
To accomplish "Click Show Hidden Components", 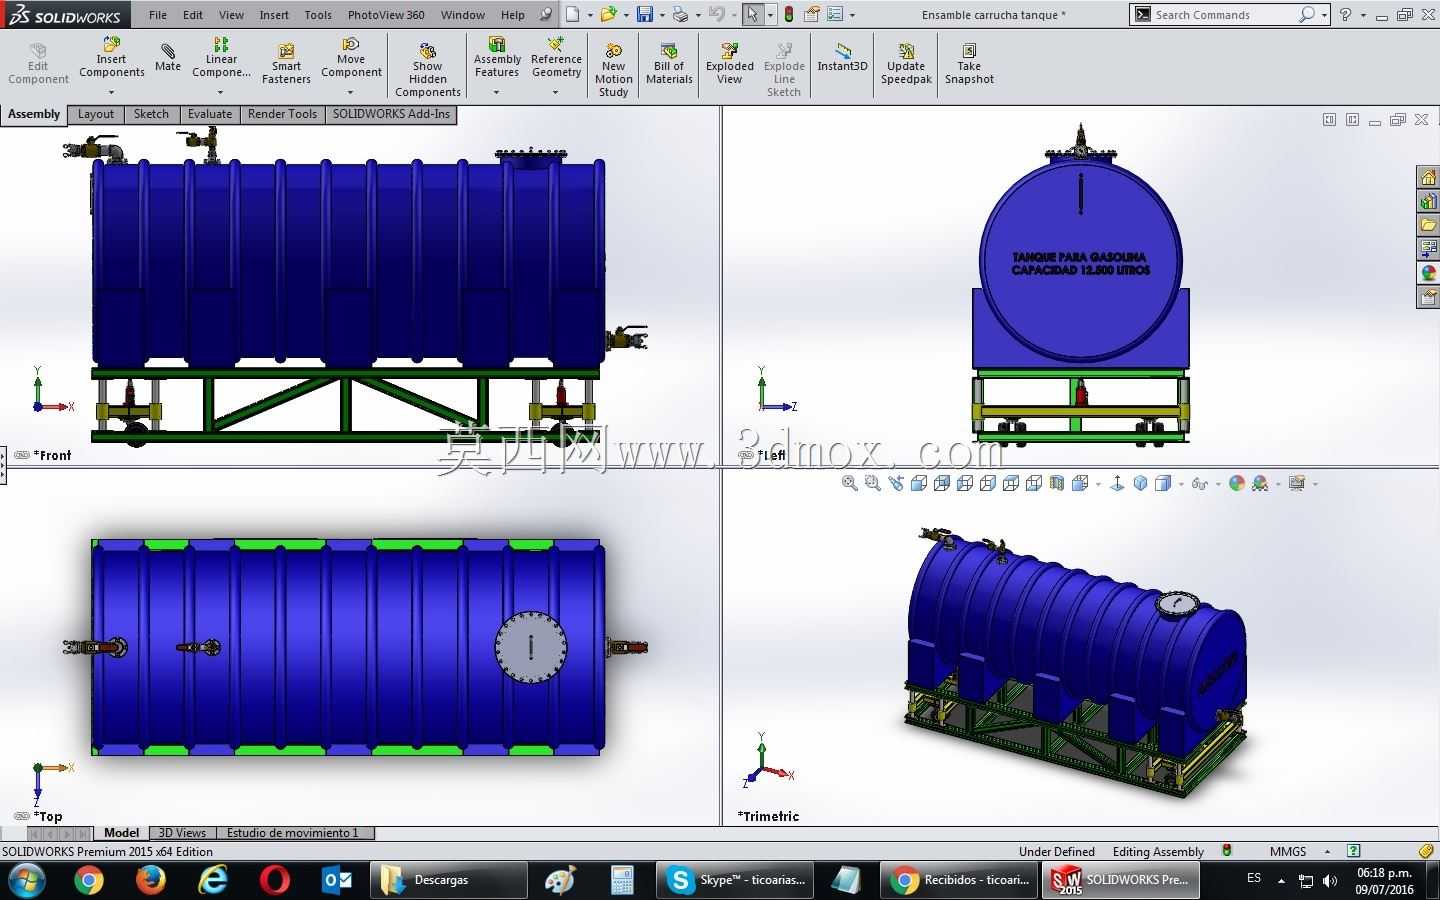I will (427, 70).
